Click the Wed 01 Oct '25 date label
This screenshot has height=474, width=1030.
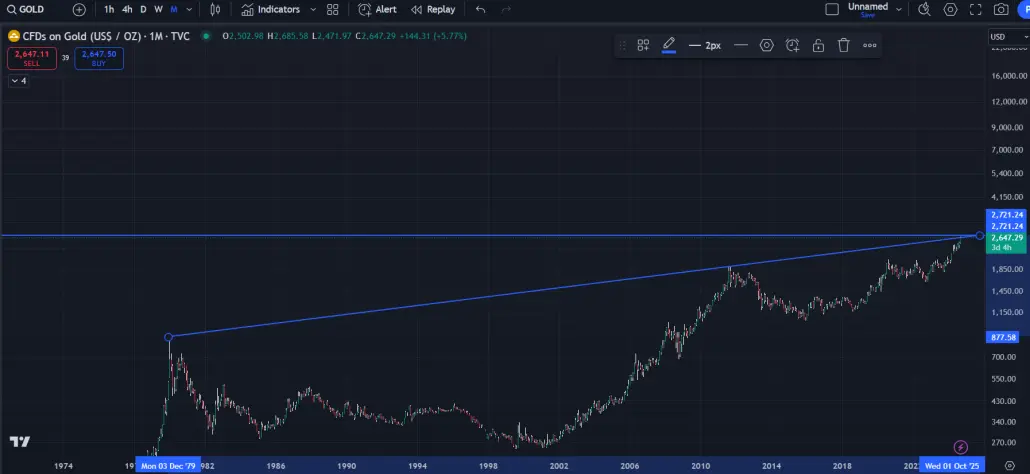coord(952,466)
